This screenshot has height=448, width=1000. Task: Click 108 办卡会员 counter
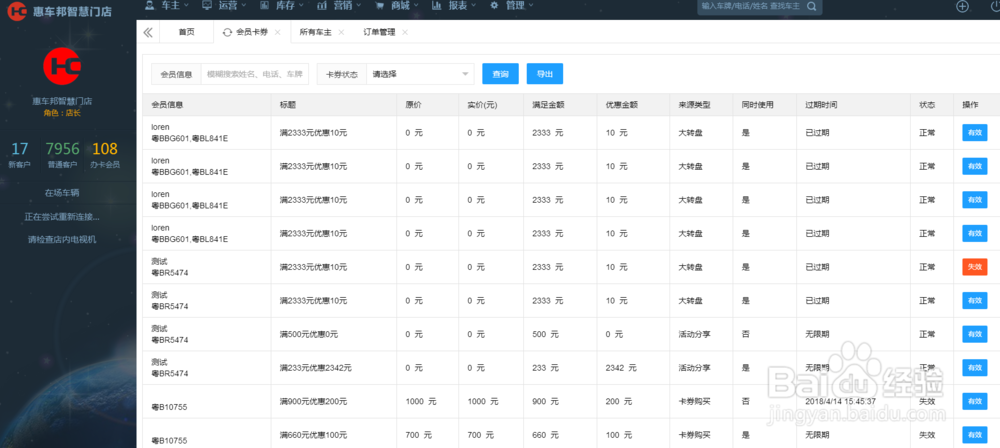tap(105, 155)
